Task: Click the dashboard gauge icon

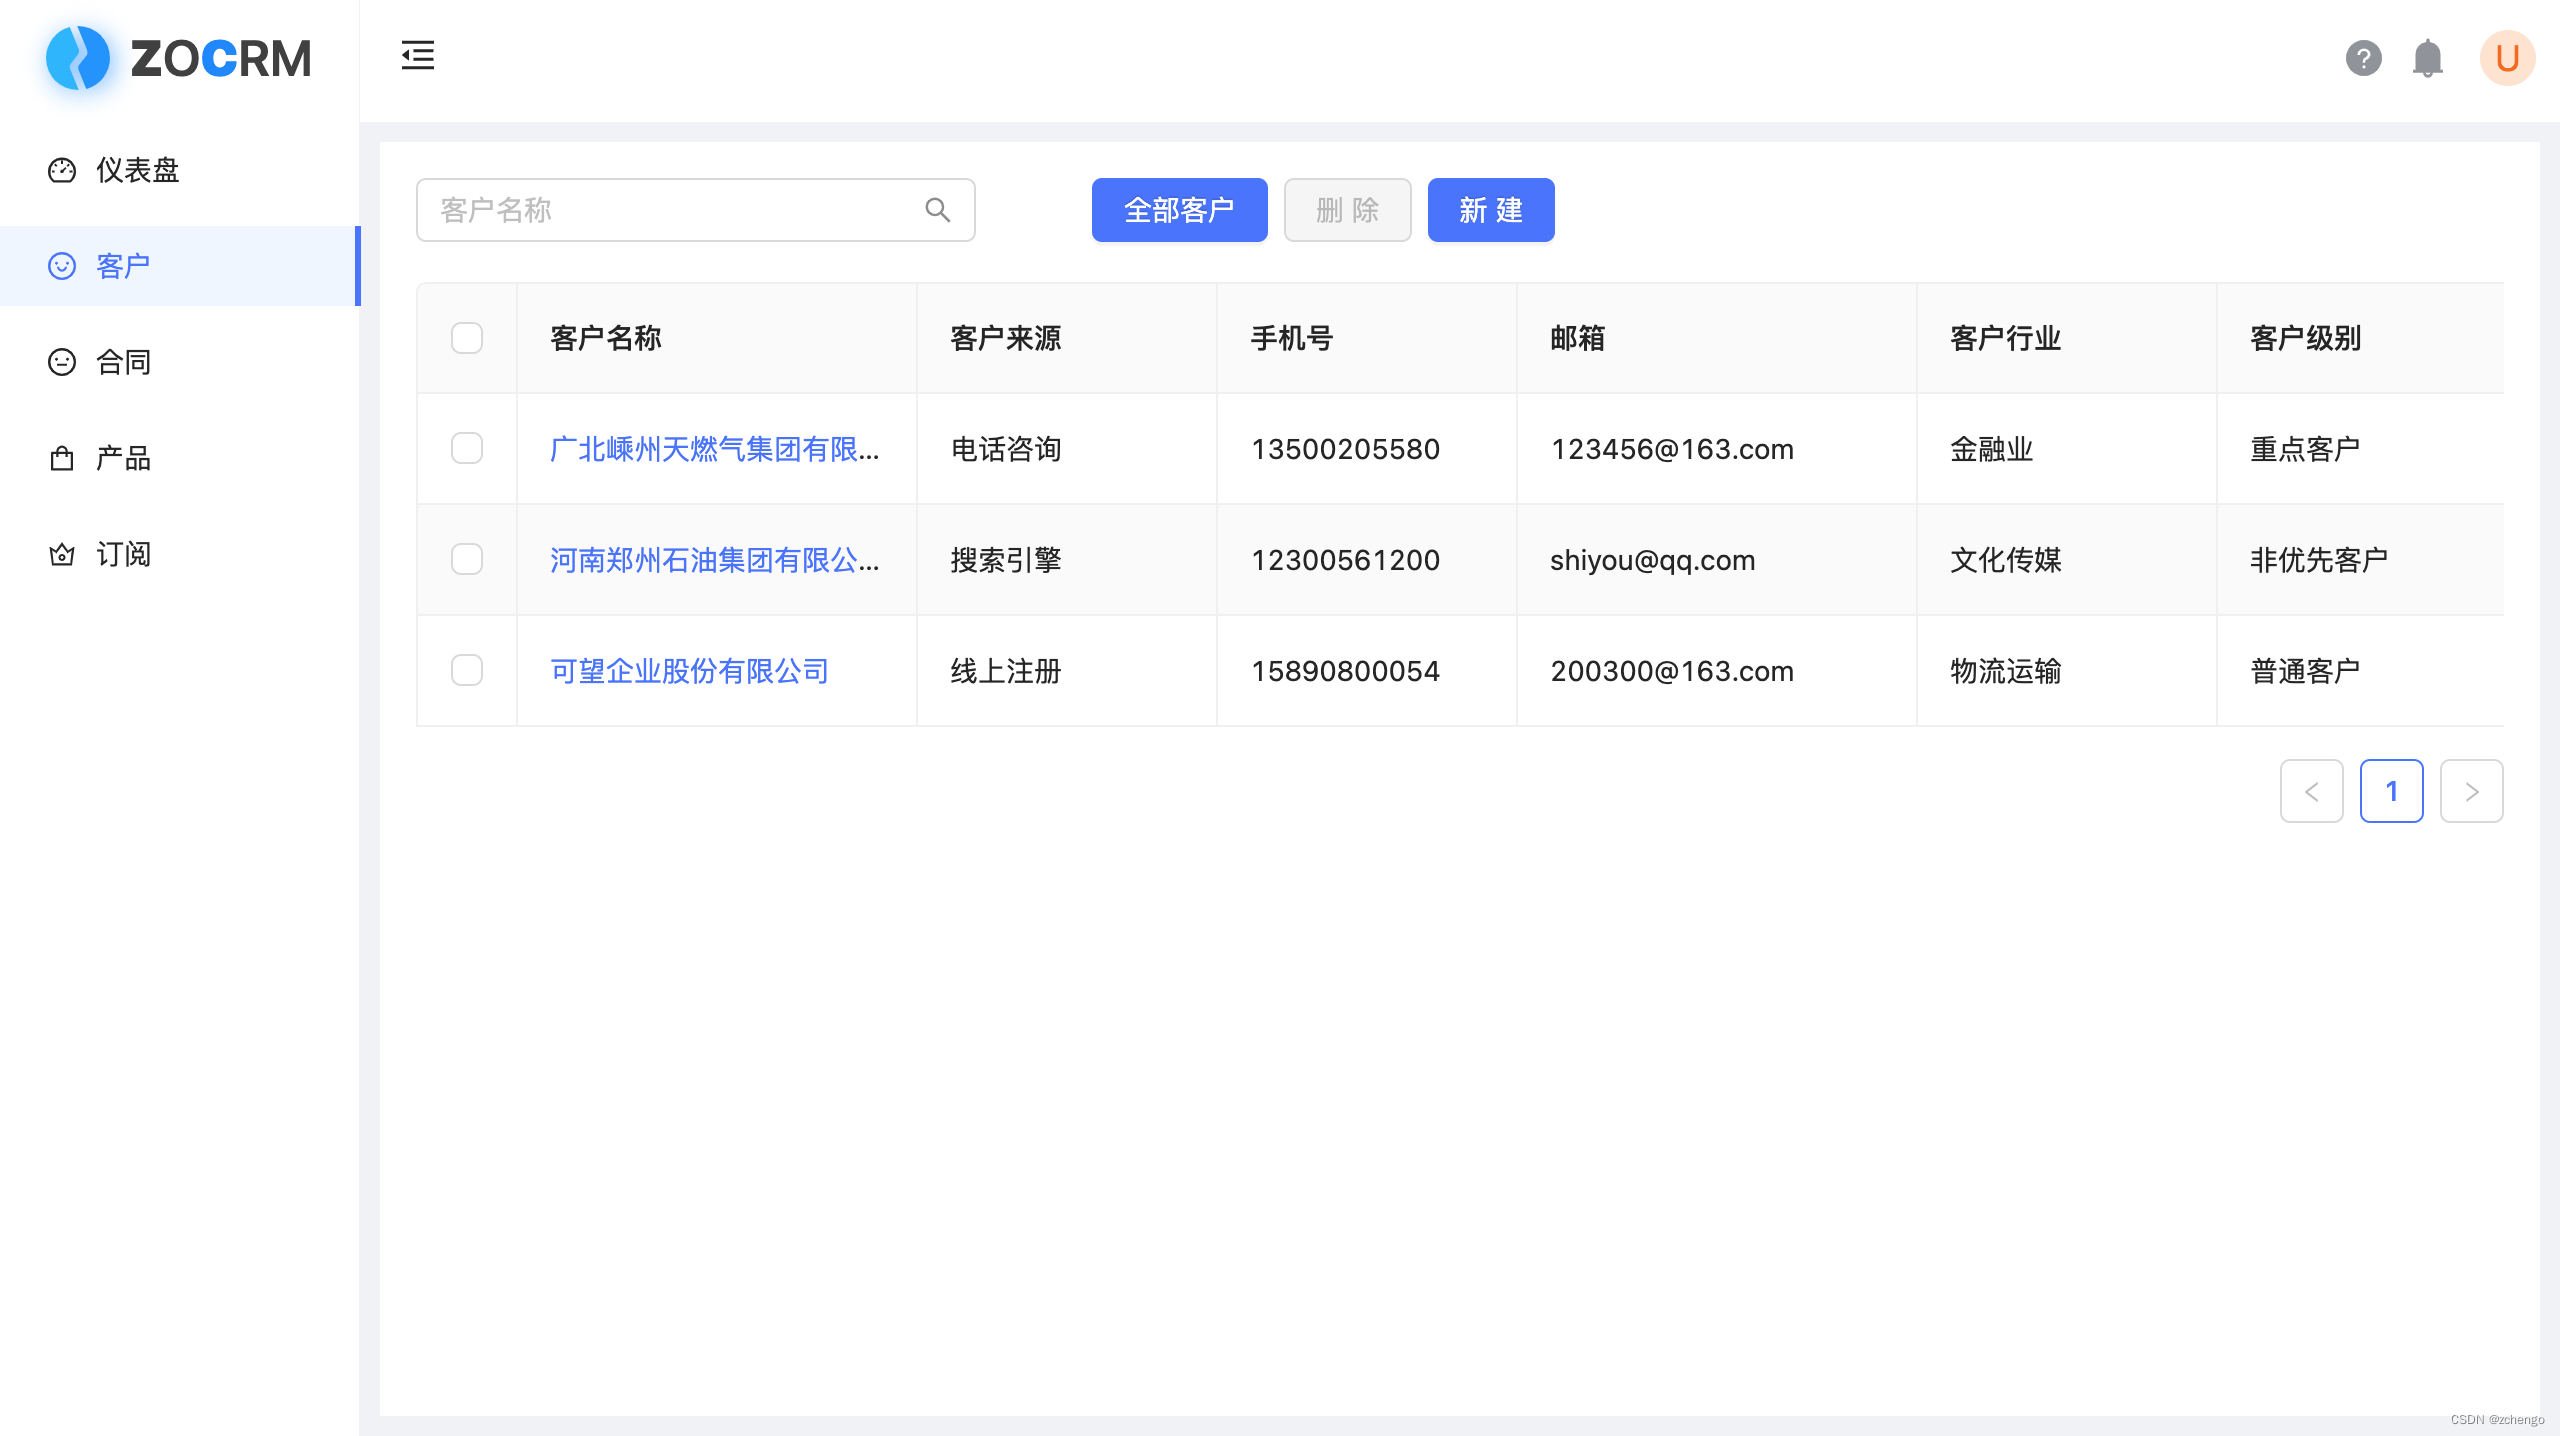Action: click(x=62, y=170)
